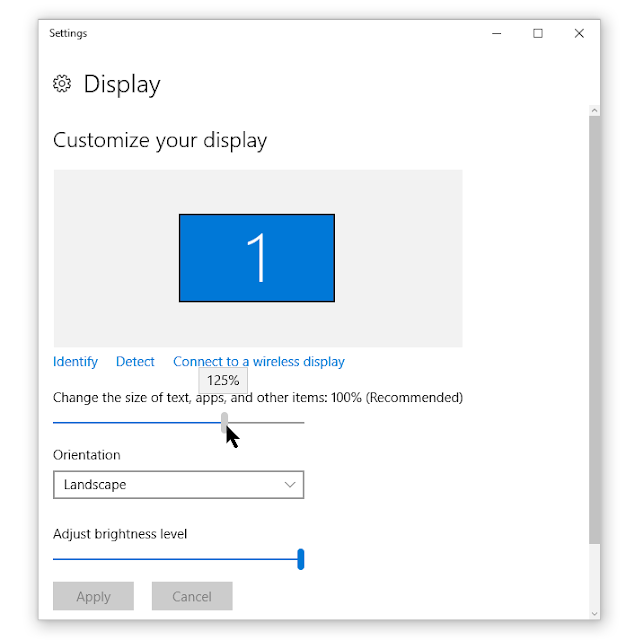Click the Settings window title text
Image resolution: width=626 pixels, height=640 pixels.
(x=68, y=33)
